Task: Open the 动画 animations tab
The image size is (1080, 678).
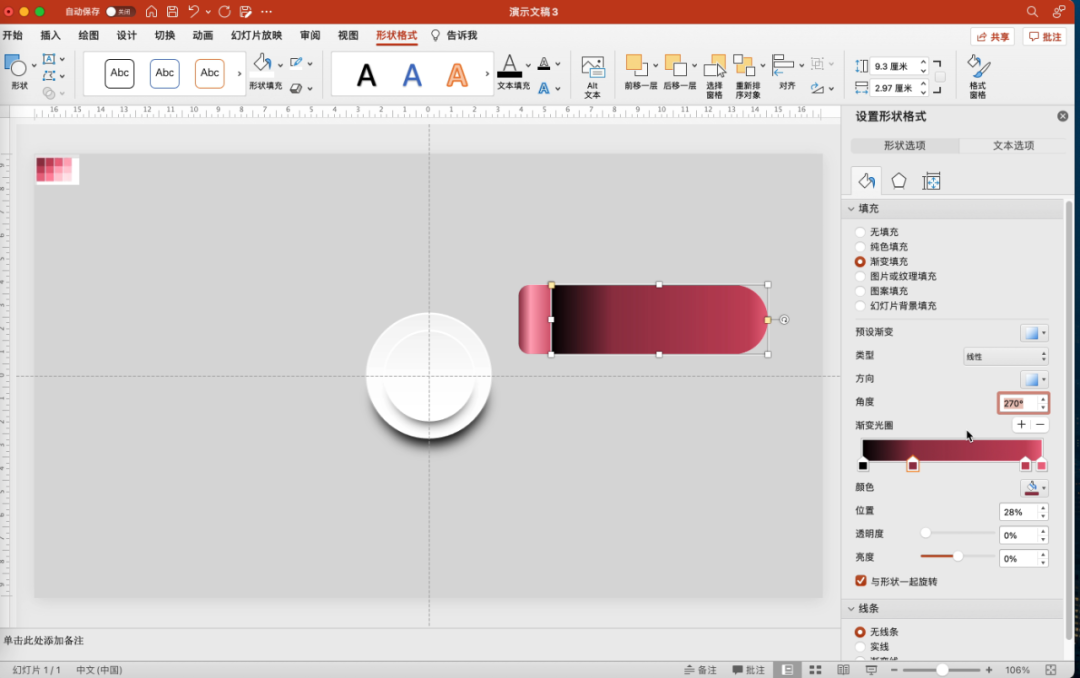Action: click(x=202, y=35)
